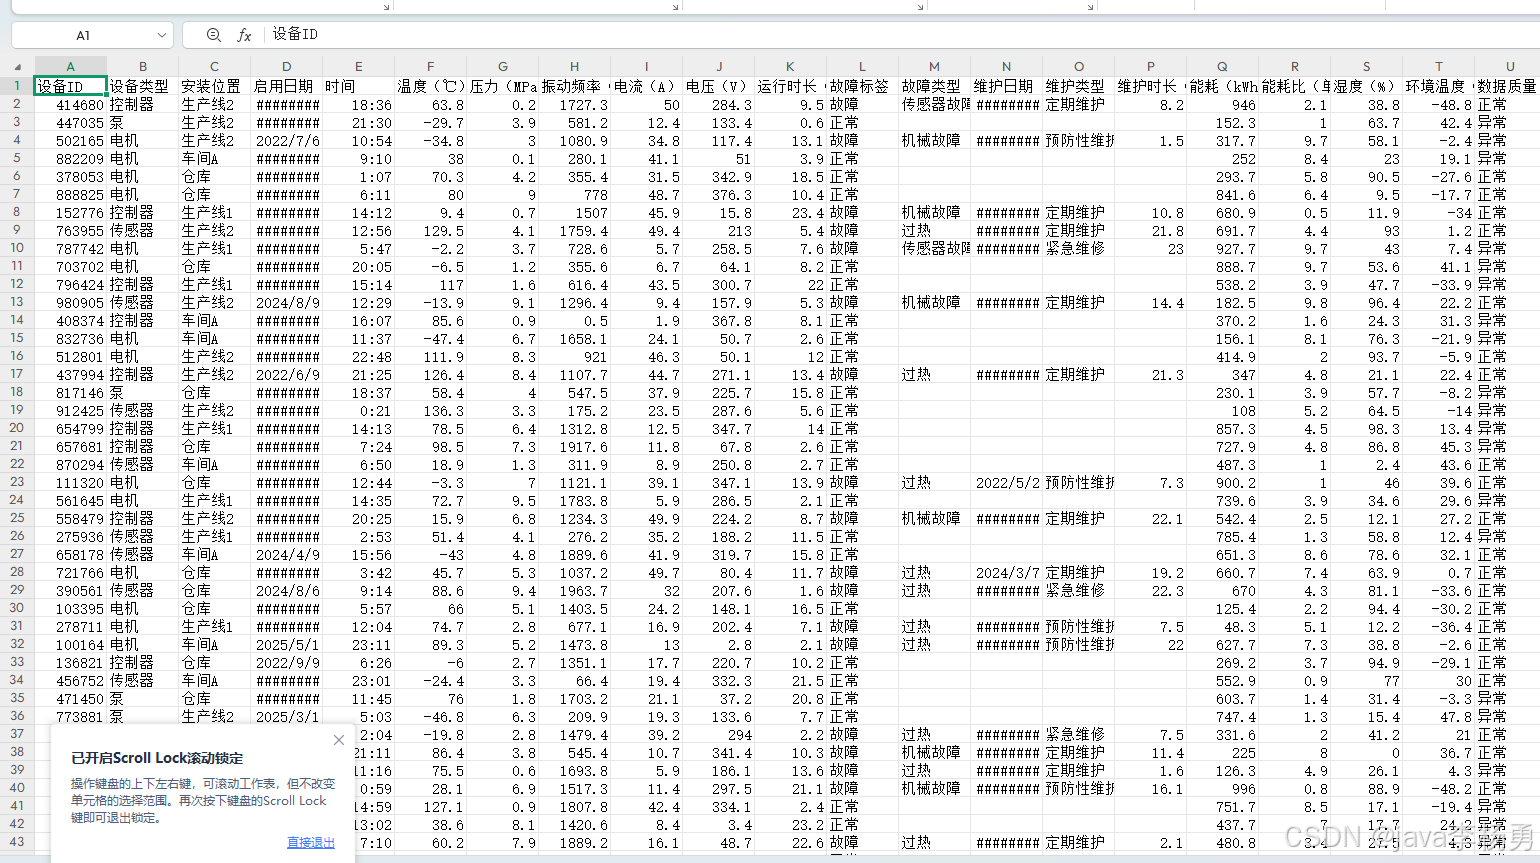
Task: Select column F header
Action: point(430,67)
